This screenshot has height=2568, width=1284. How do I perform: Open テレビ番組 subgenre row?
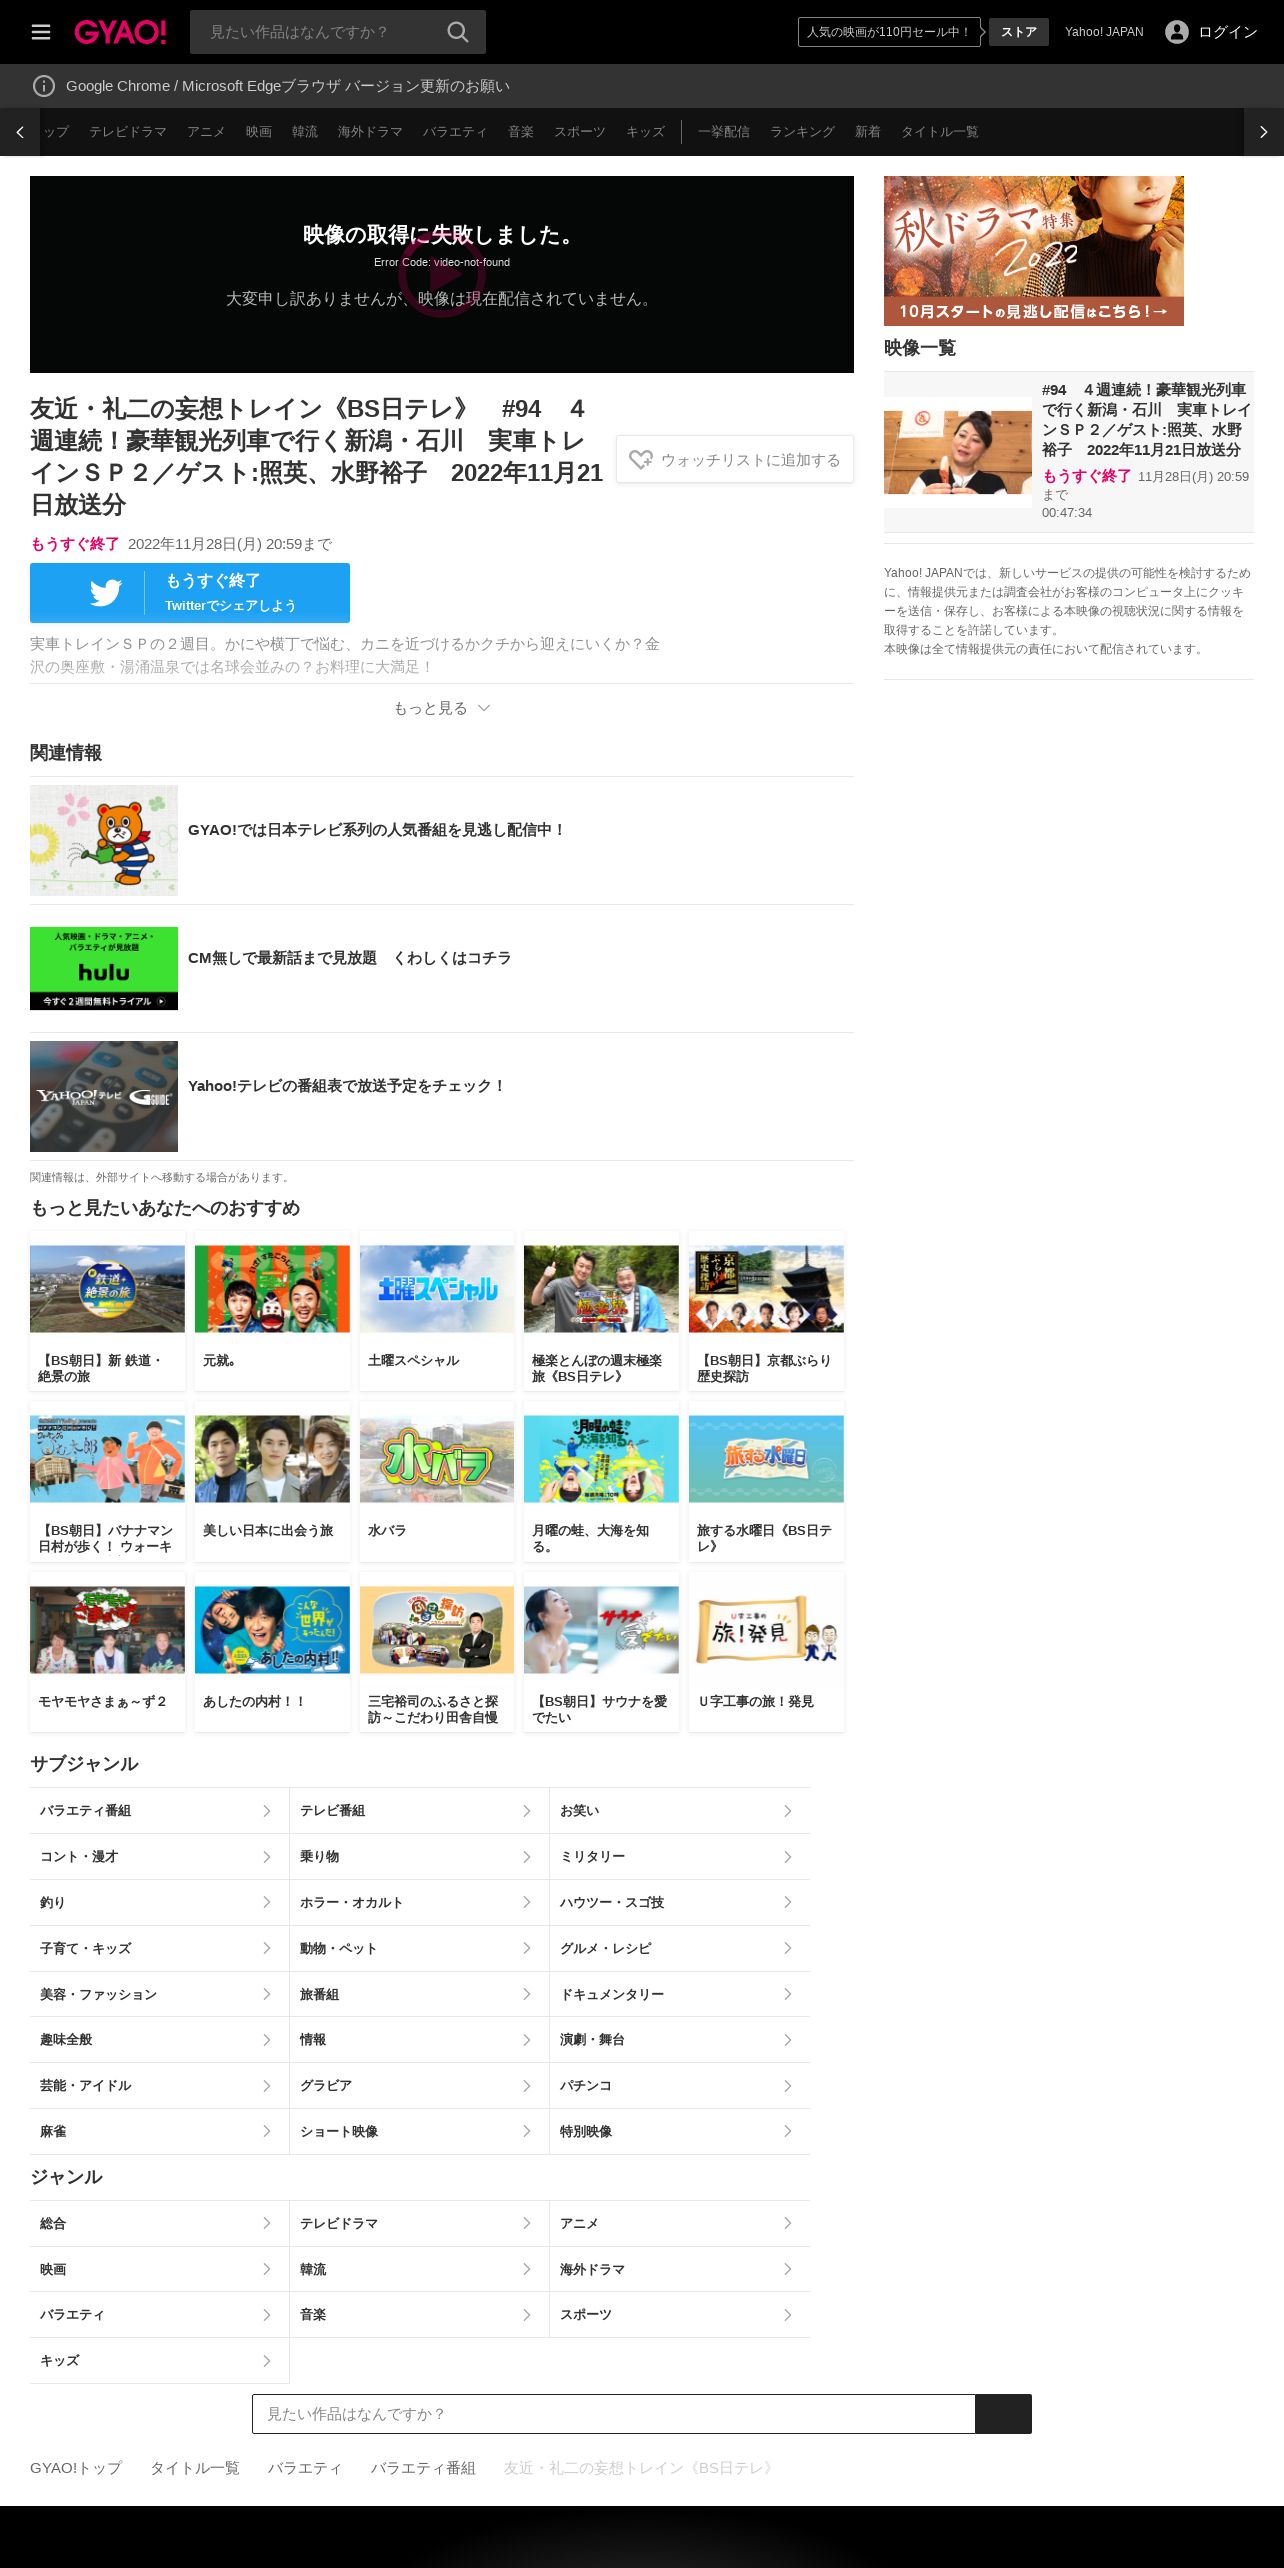point(419,1811)
